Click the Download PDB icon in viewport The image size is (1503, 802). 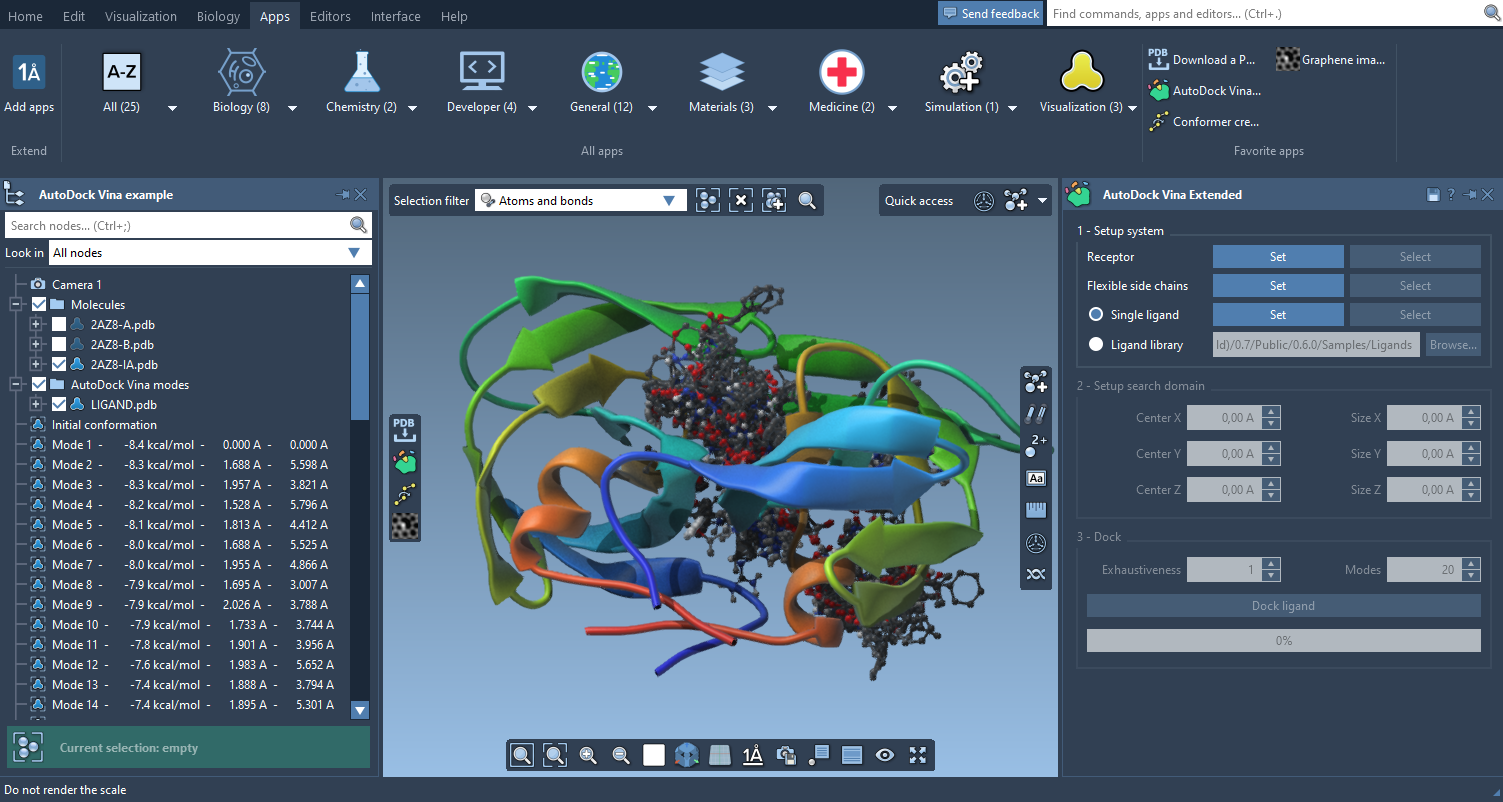point(404,430)
